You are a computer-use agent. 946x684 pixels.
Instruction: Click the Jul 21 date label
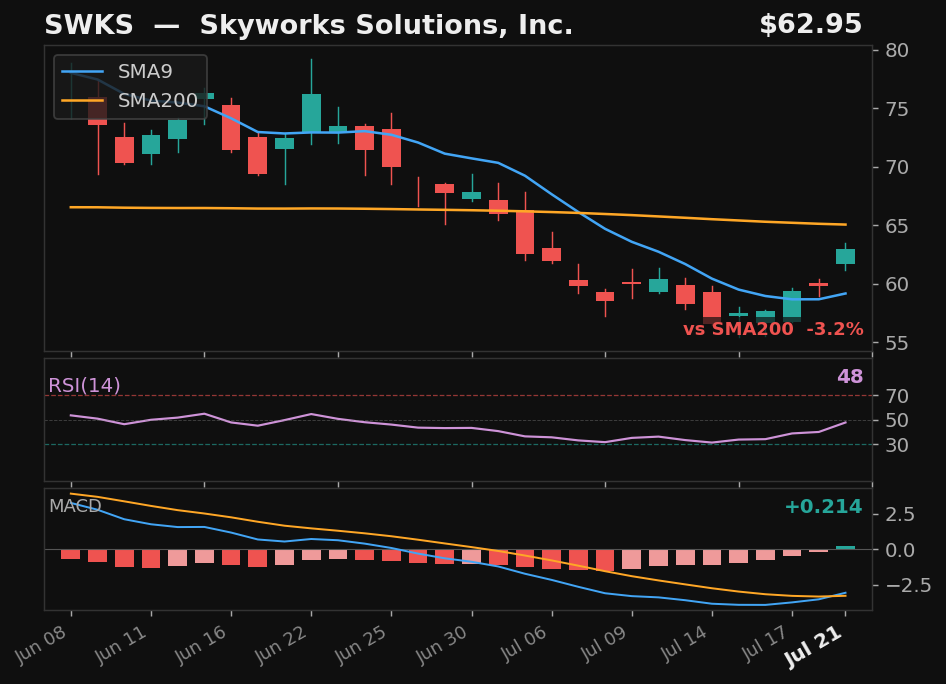(814, 648)
